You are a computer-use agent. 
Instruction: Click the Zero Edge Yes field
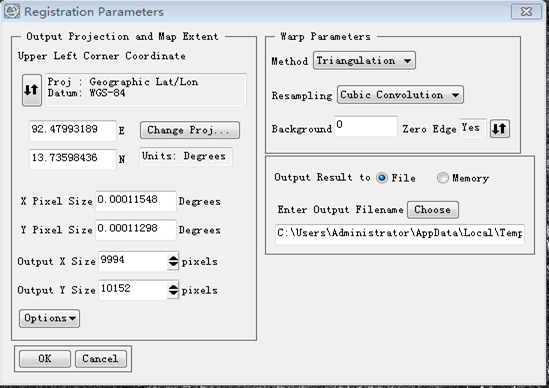click(x=473, y=128)
